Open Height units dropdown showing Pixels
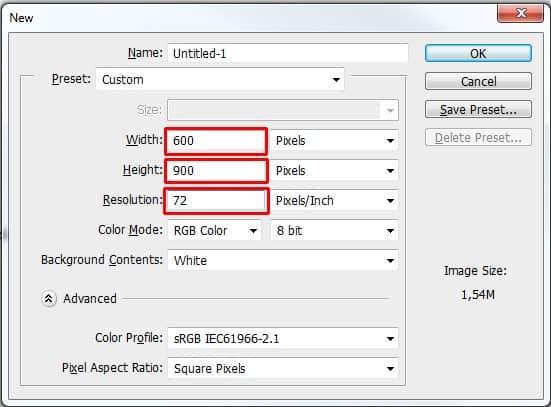The height and width of the screenshot is (407, 551). pyautogui.click(x=335, y=171)
